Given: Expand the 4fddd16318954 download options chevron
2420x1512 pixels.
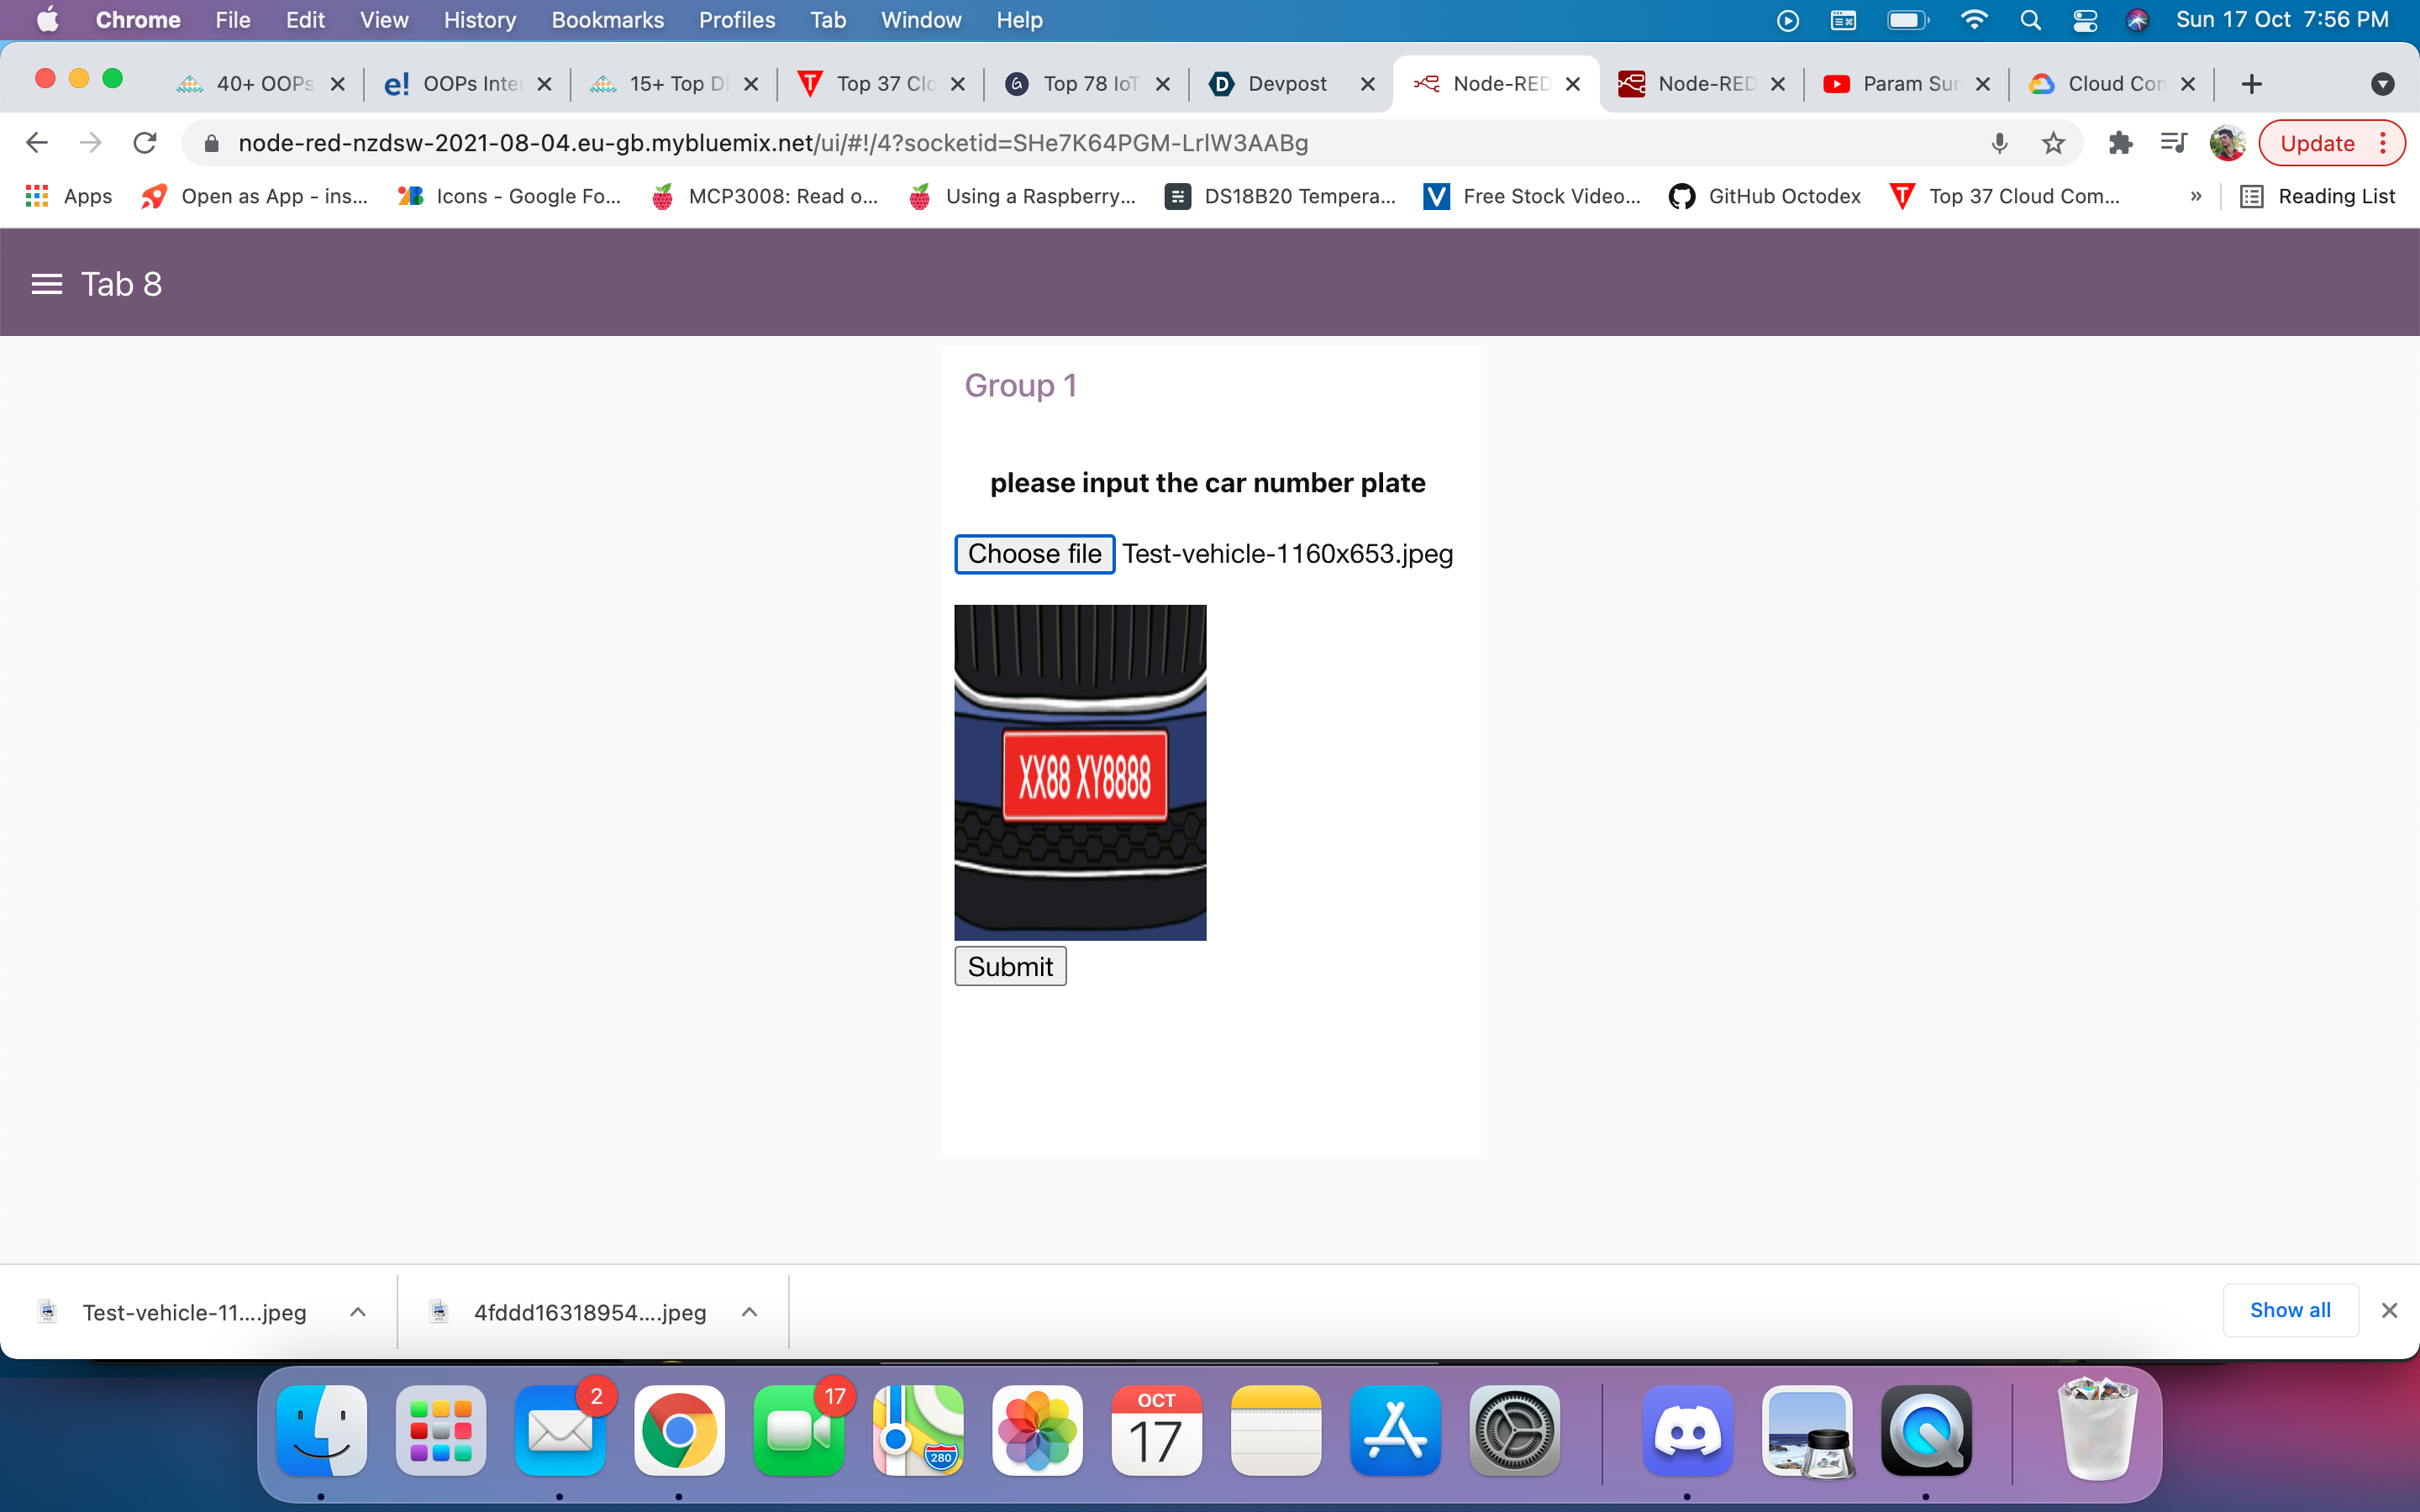Looking at the screenshot, I should tap(749, 1312).
